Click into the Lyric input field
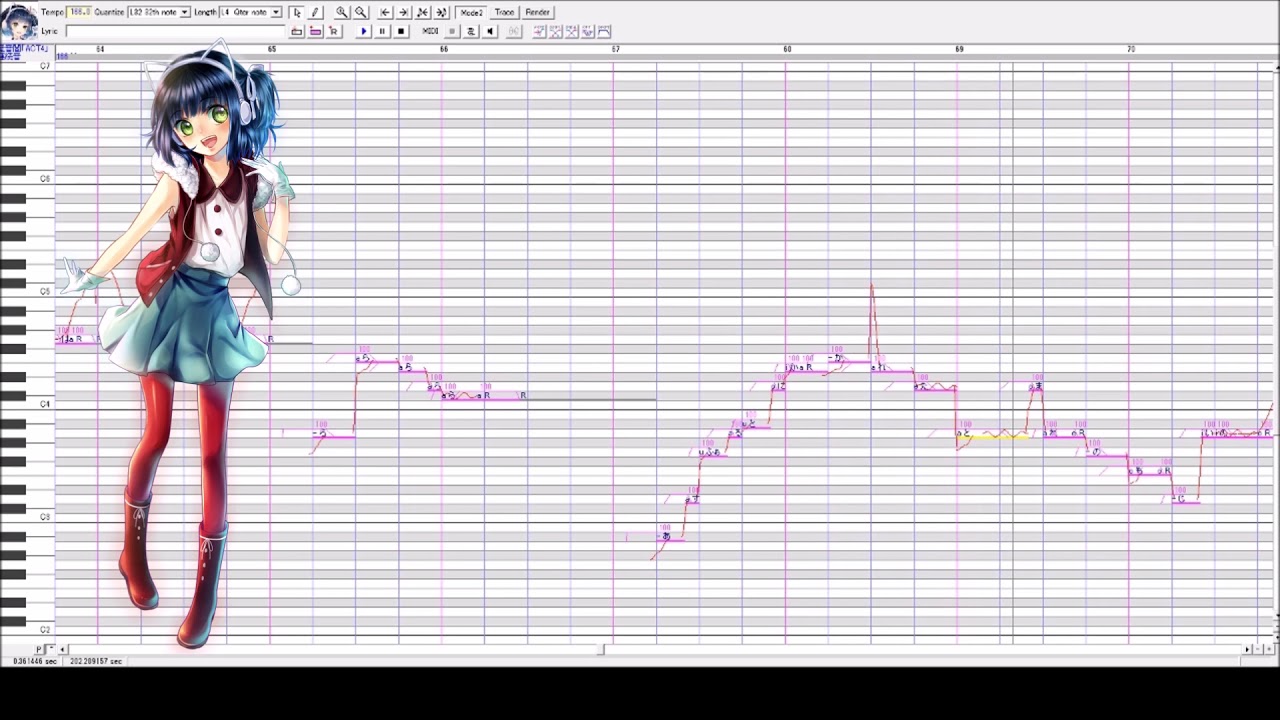 coord(175,31)
